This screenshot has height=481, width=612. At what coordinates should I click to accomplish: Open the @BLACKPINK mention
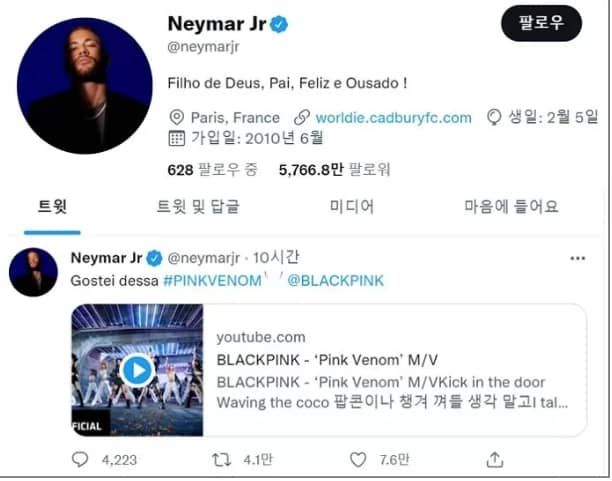336,281
